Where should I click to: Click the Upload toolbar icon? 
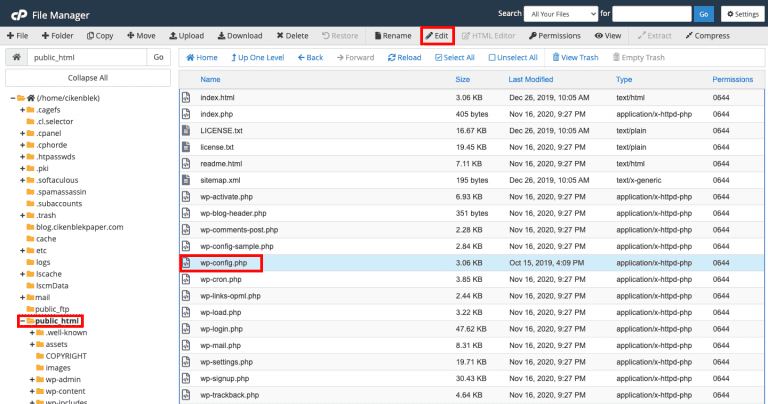point(173,36)
